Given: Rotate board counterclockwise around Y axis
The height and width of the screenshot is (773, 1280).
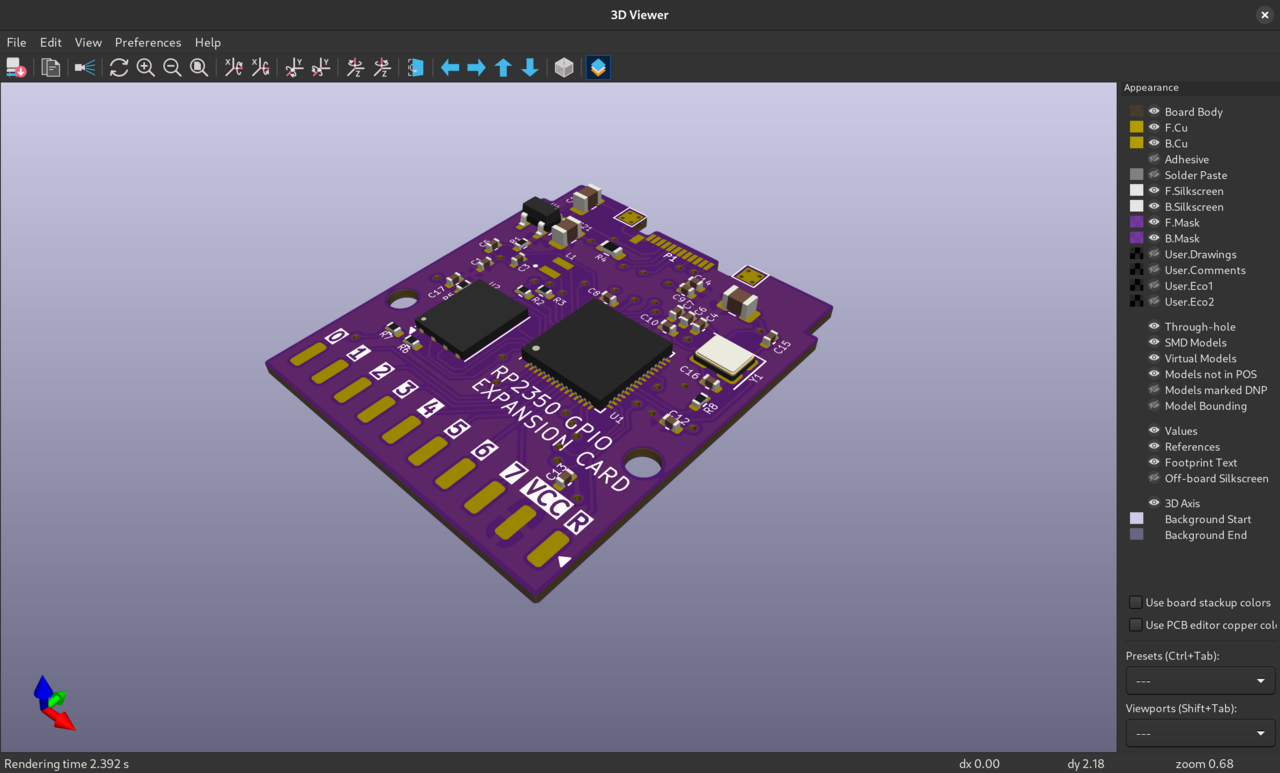Looking at the screenshot, I should (x=321, y=67).
